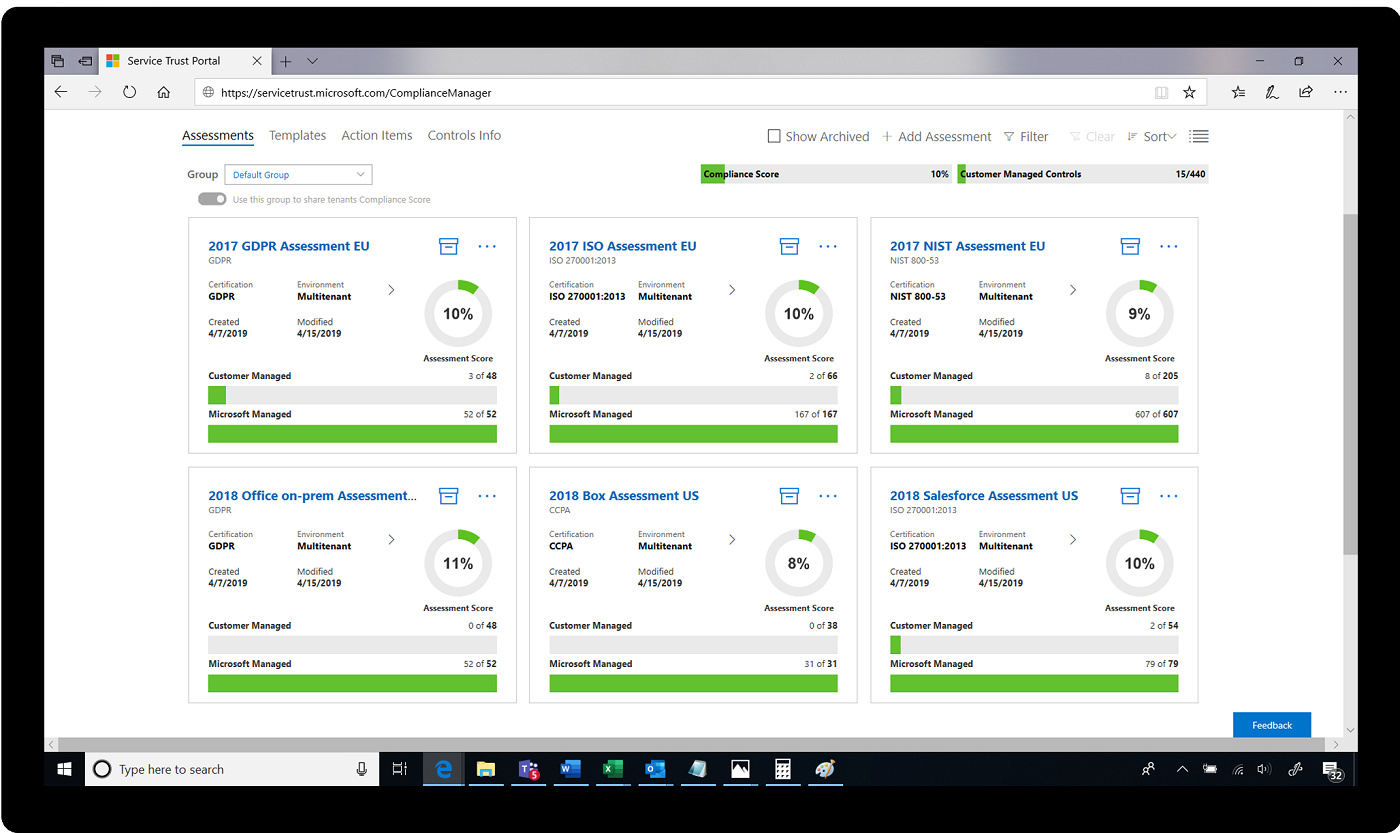
Task: Archive the 2018 Box Assessment US
Action: (789, 495)
